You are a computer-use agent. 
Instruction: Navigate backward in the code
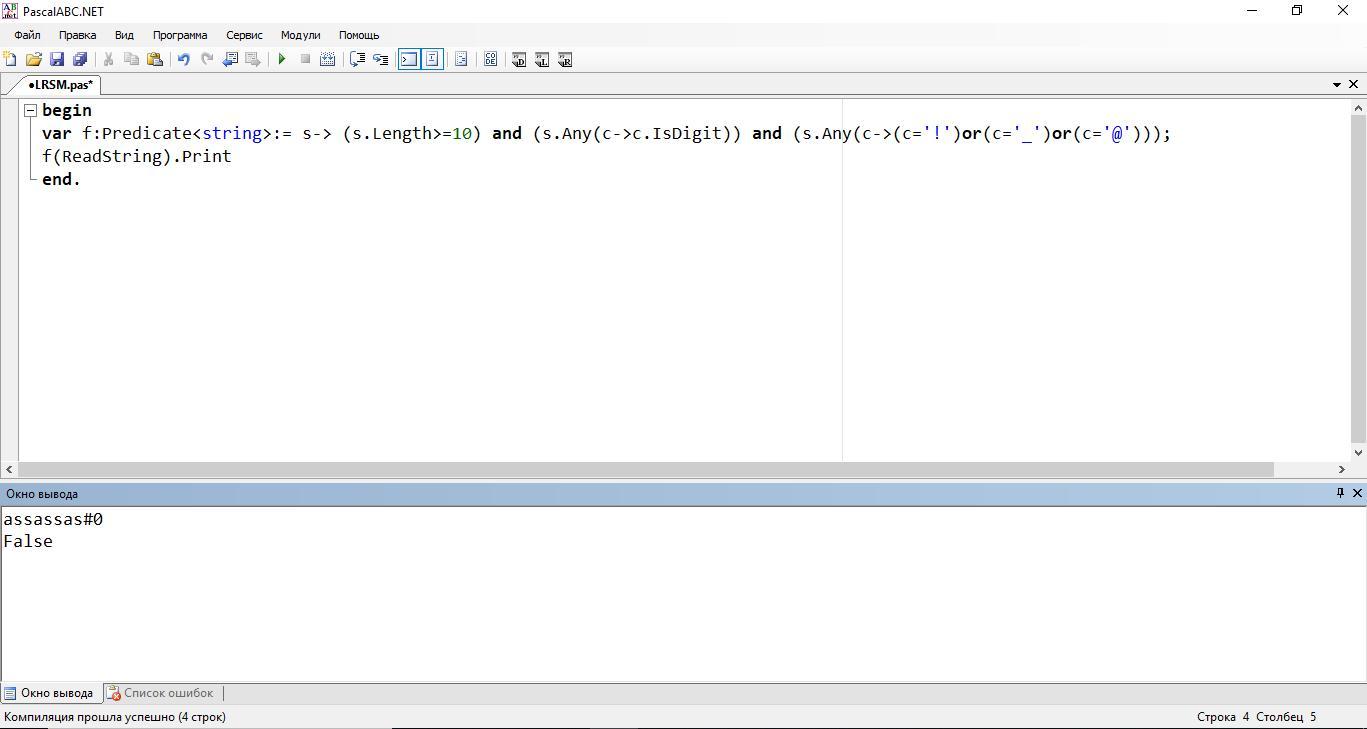(230, 60)
